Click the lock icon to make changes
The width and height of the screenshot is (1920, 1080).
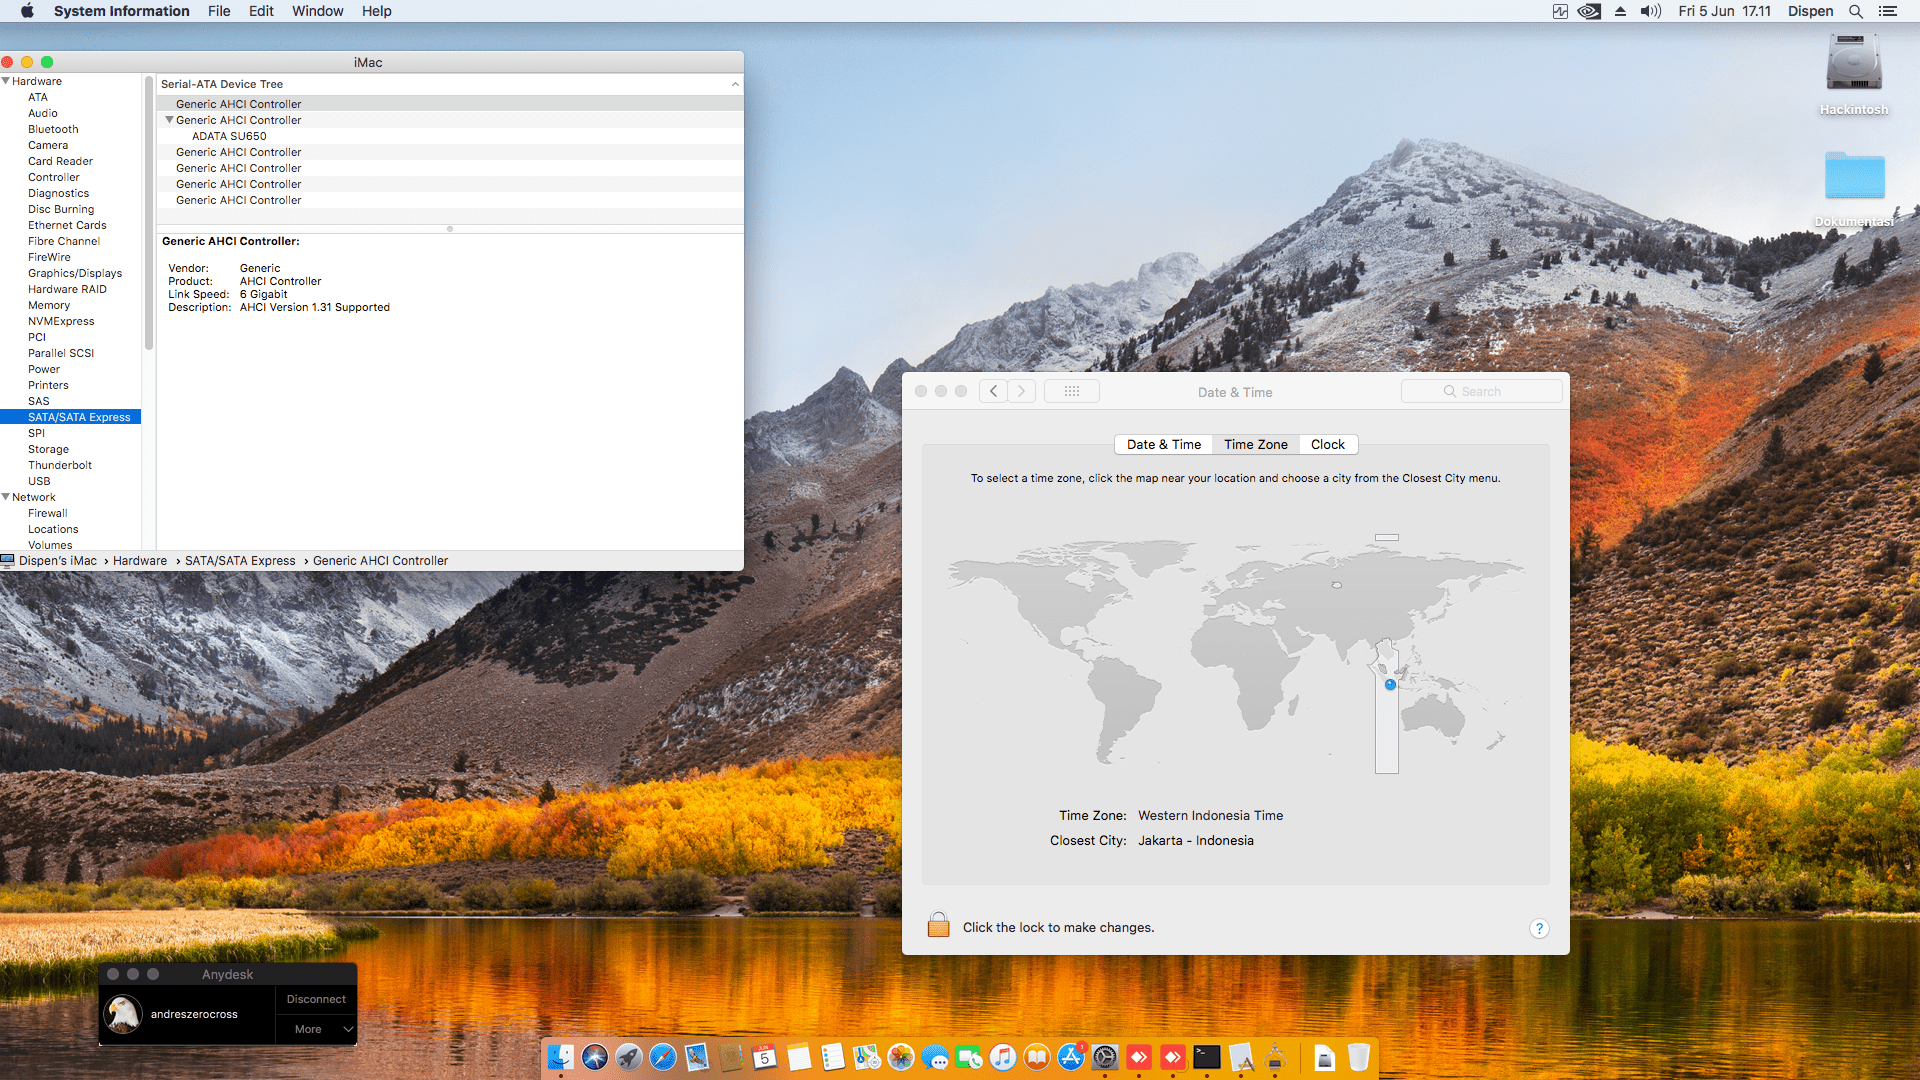938,925
